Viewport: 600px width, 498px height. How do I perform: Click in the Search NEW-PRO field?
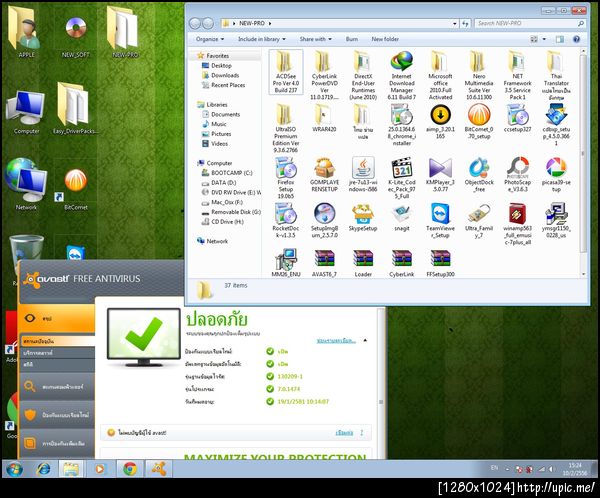(x=530, y=23)
